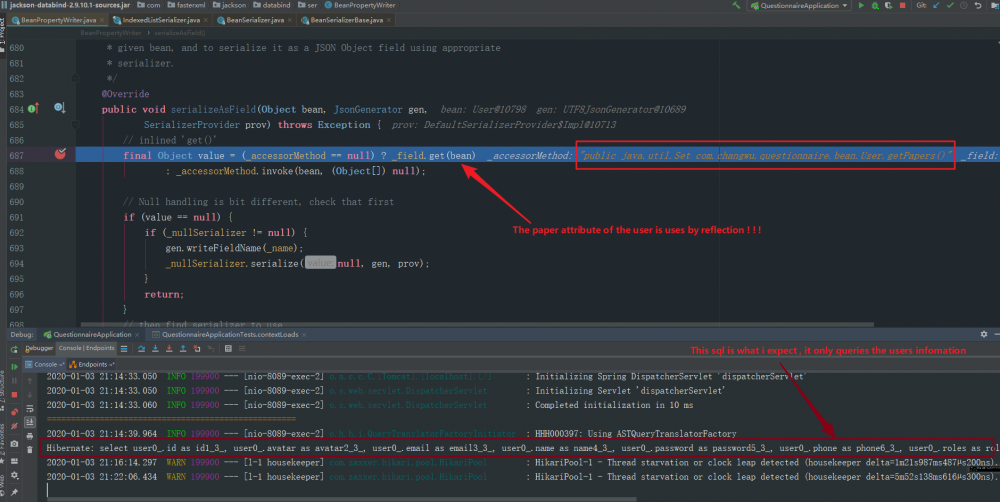The width and height of the screenshot is (1000, 502).
Task: Close the QuestionnaireApplication debug session tab
Action: [x=137, y=335]
